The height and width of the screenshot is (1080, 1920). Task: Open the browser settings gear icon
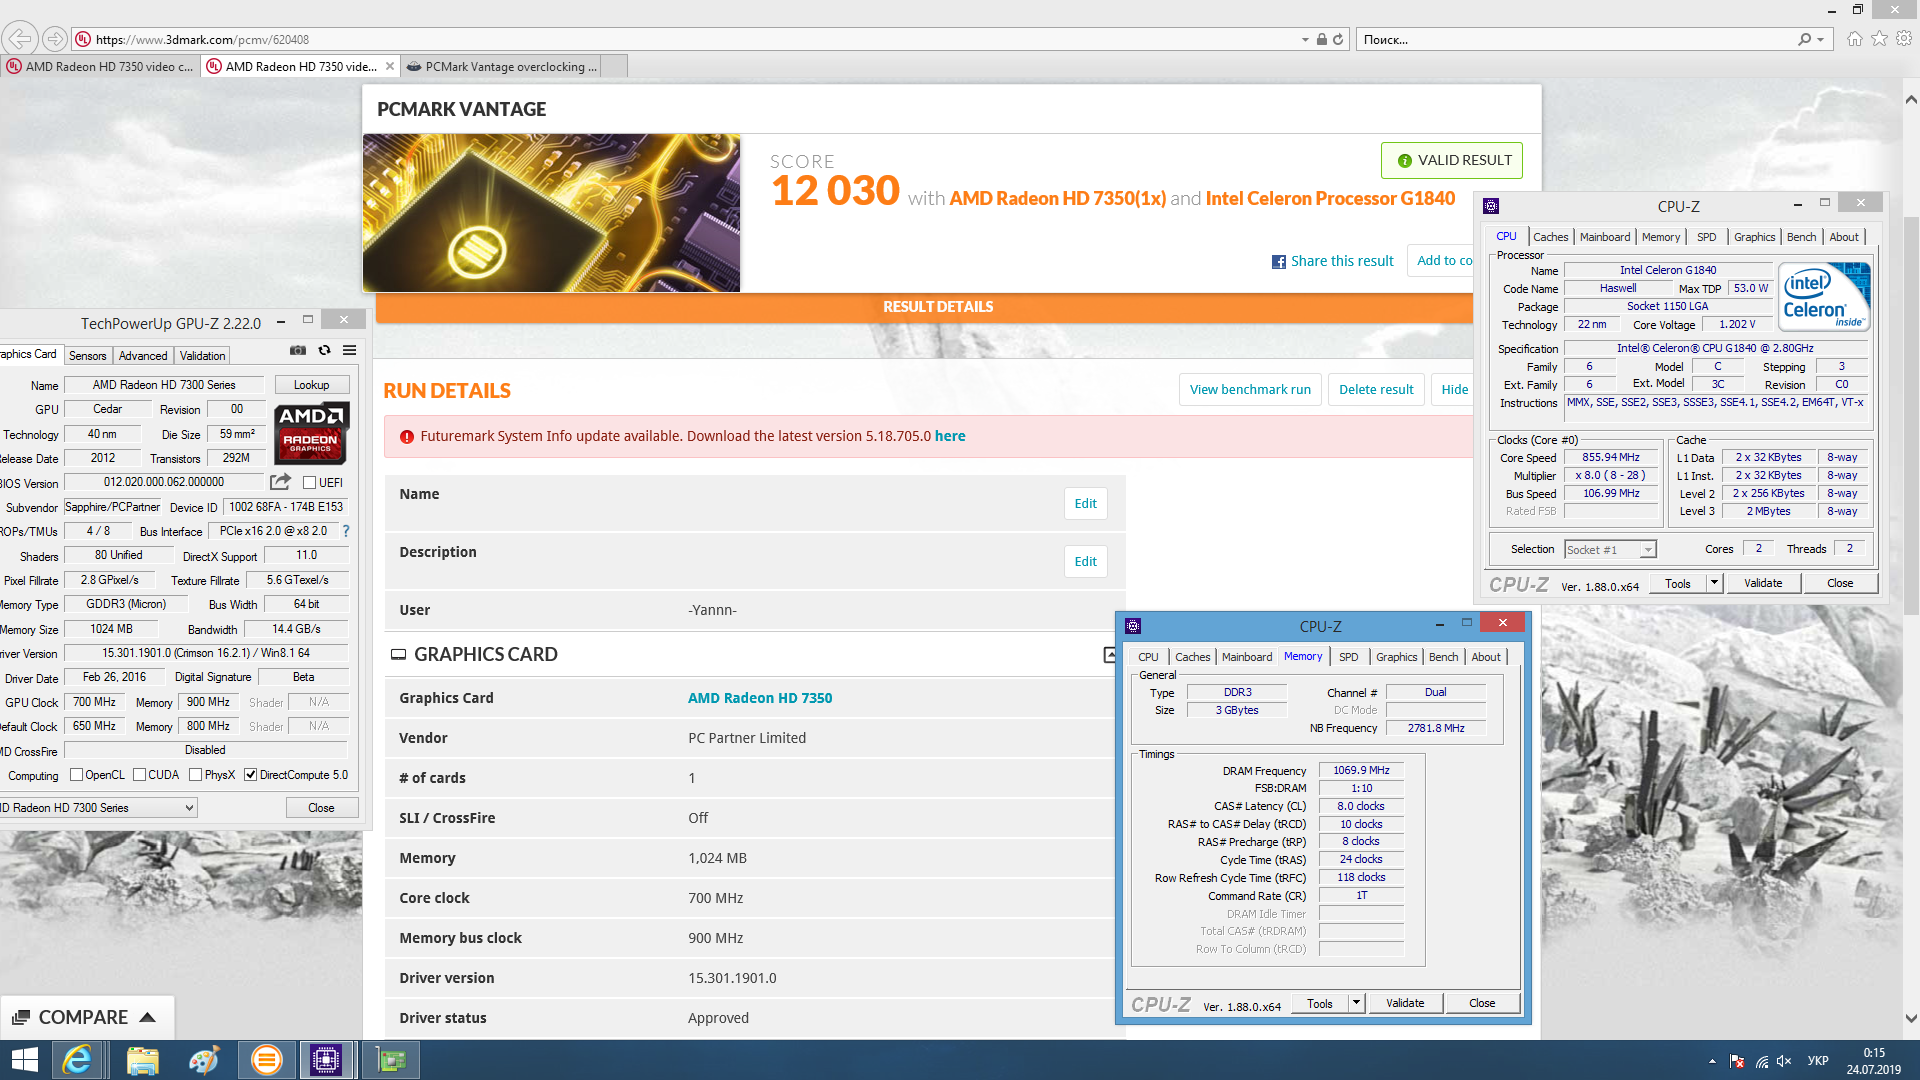click(x=1904, y=39)
